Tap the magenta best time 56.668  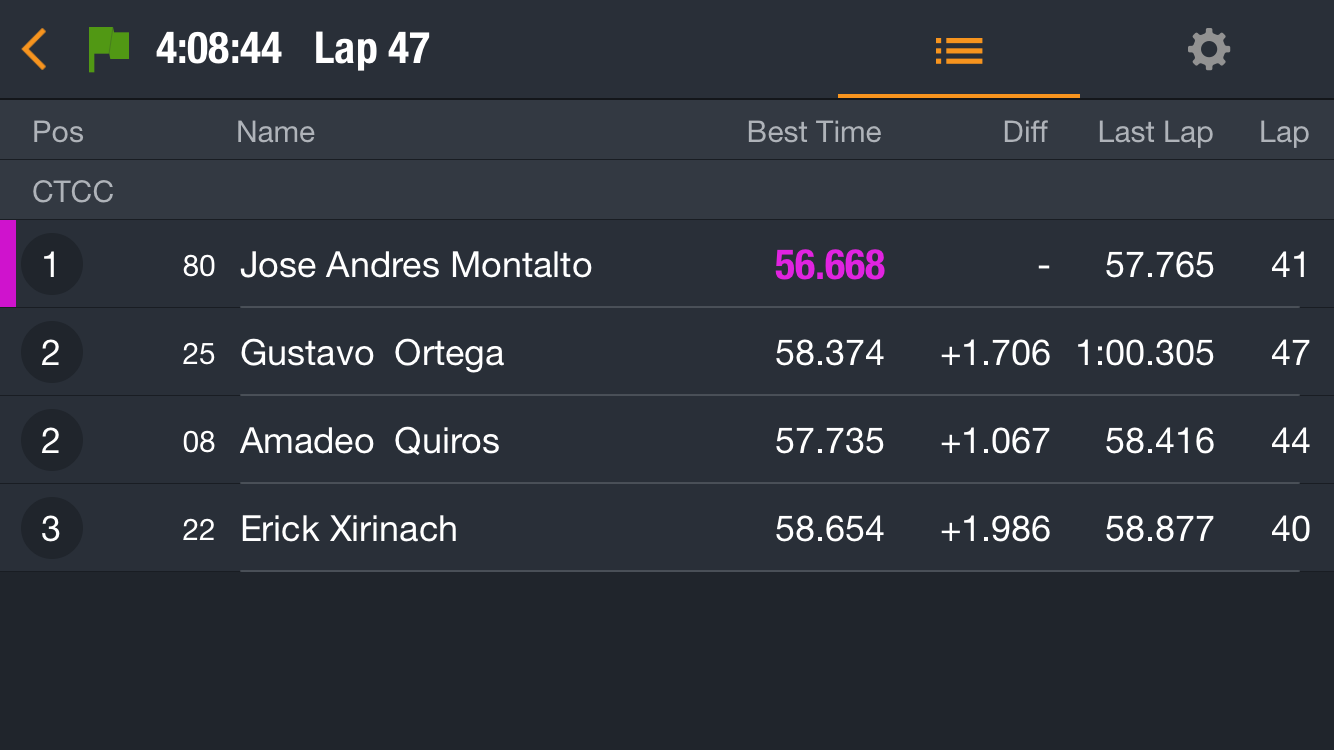coord(830,265)
